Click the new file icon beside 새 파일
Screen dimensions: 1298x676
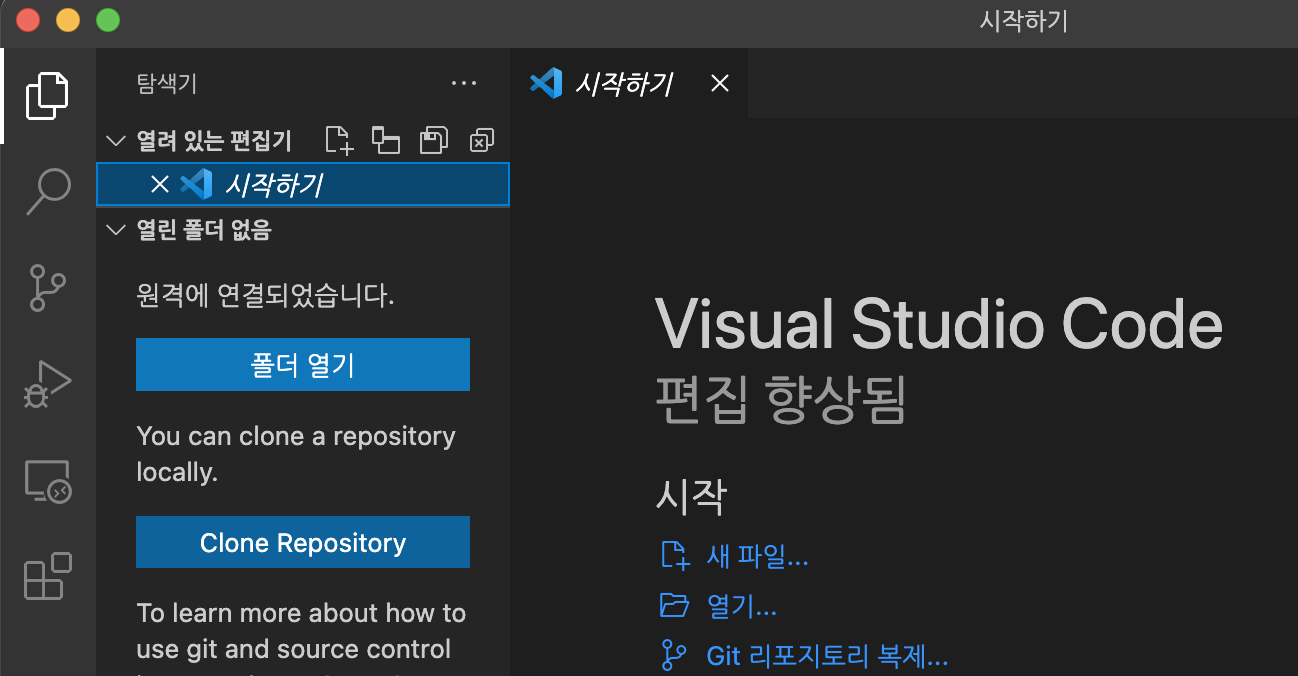[x=675, y=556]
